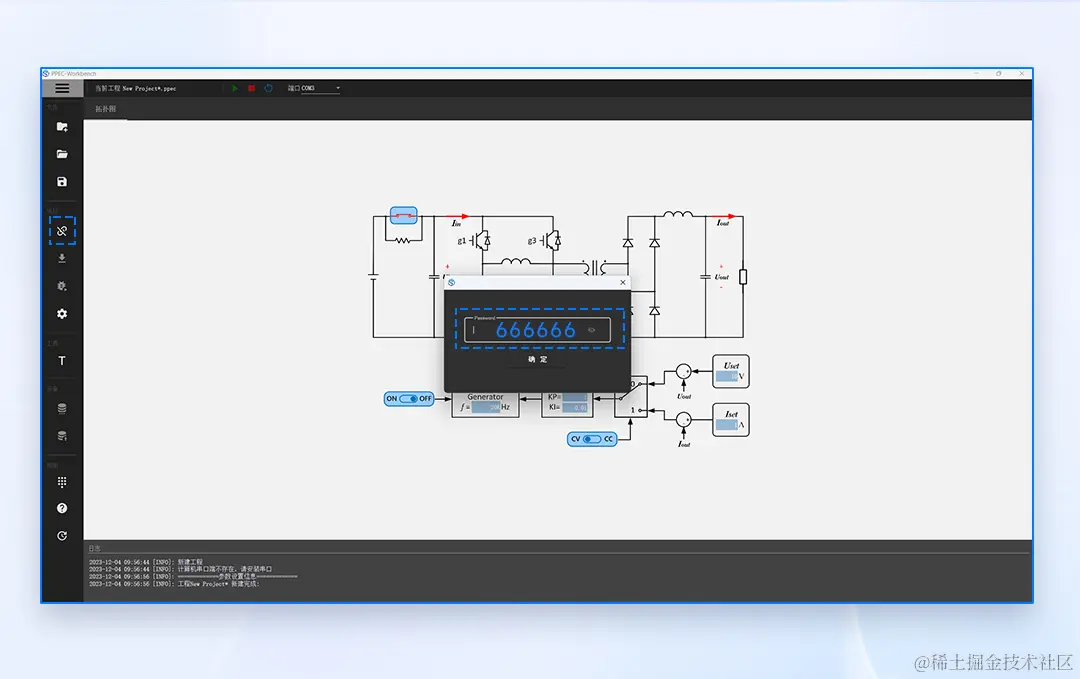Stop with the red square button

tap(251, 88)
